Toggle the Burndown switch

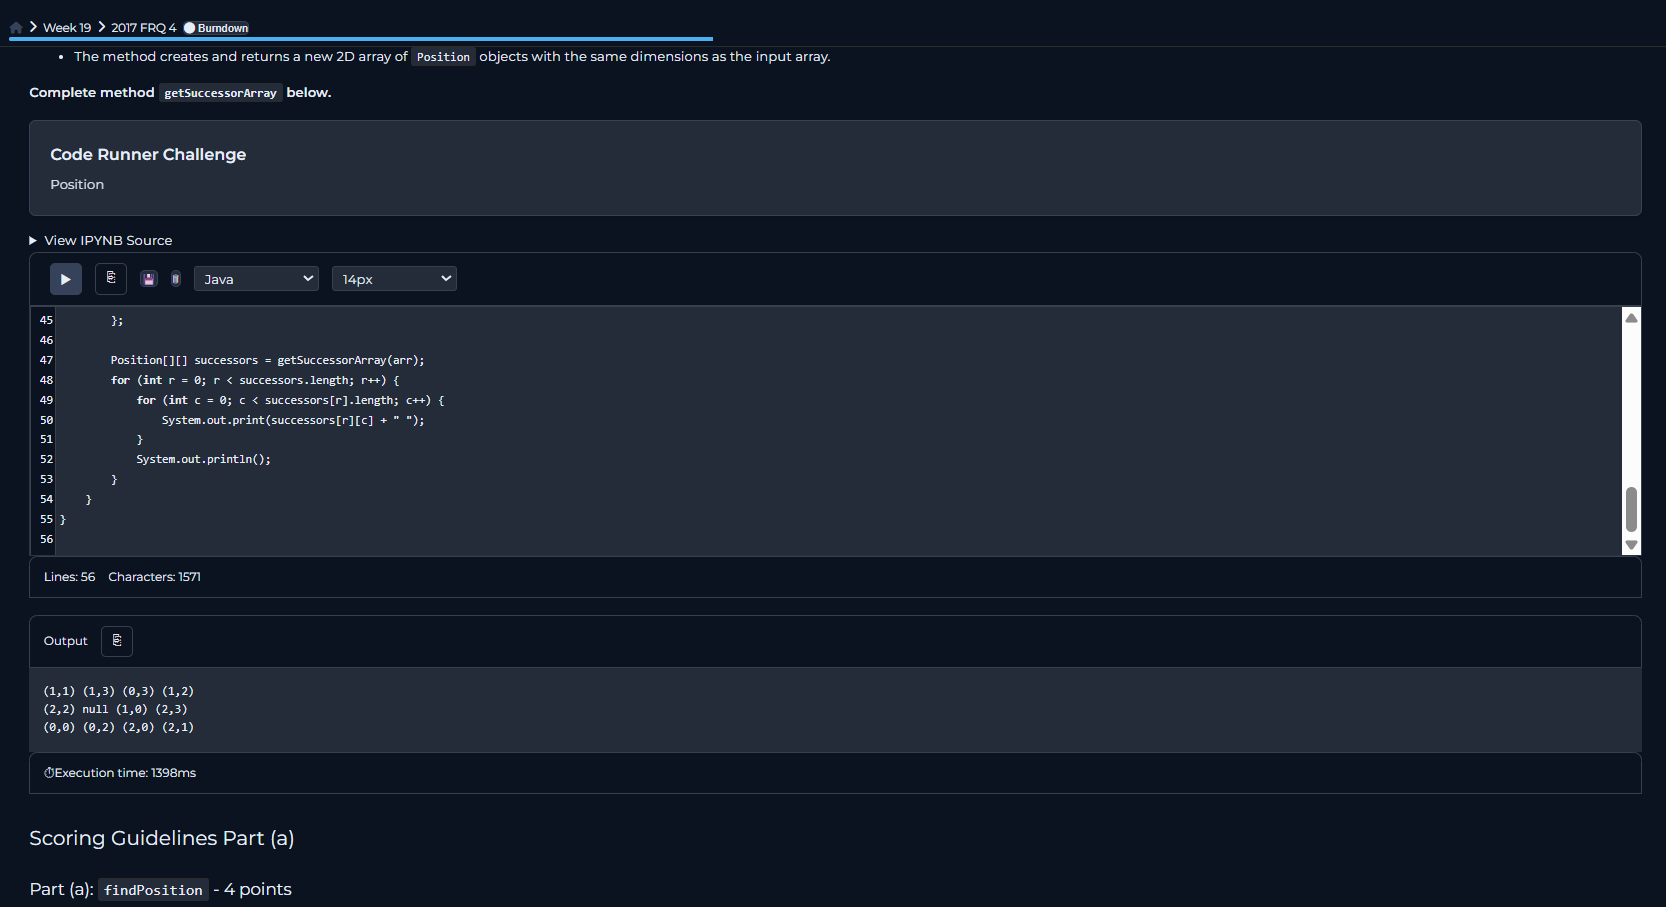point(190,28)
